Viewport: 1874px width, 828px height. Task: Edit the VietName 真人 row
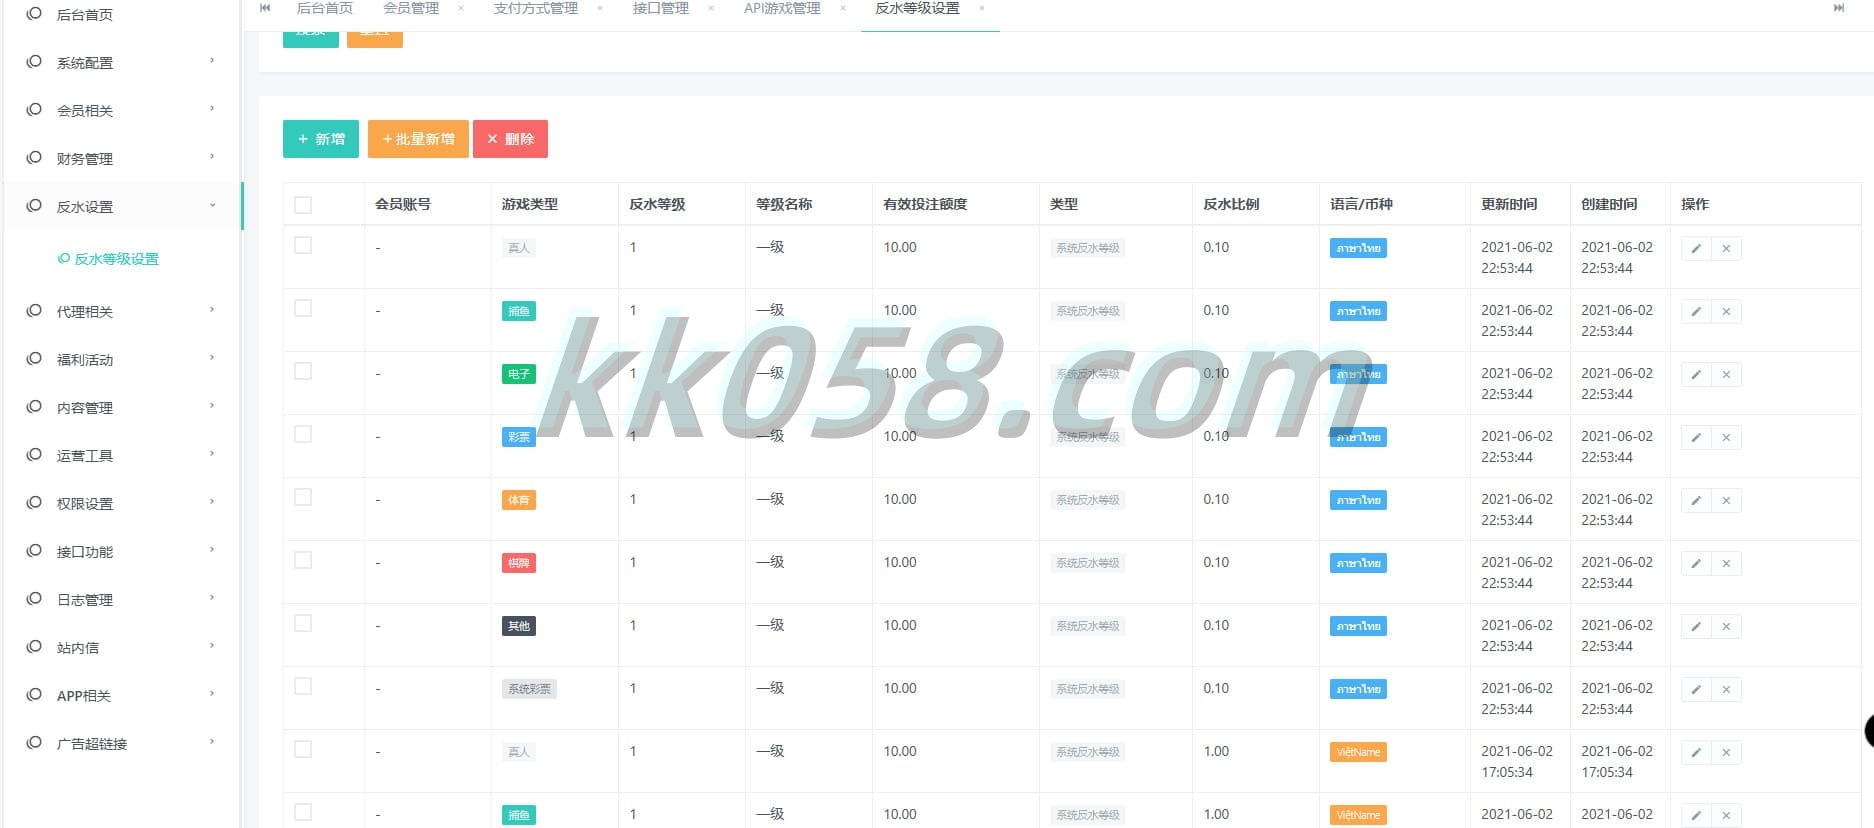coord(1696,752)
